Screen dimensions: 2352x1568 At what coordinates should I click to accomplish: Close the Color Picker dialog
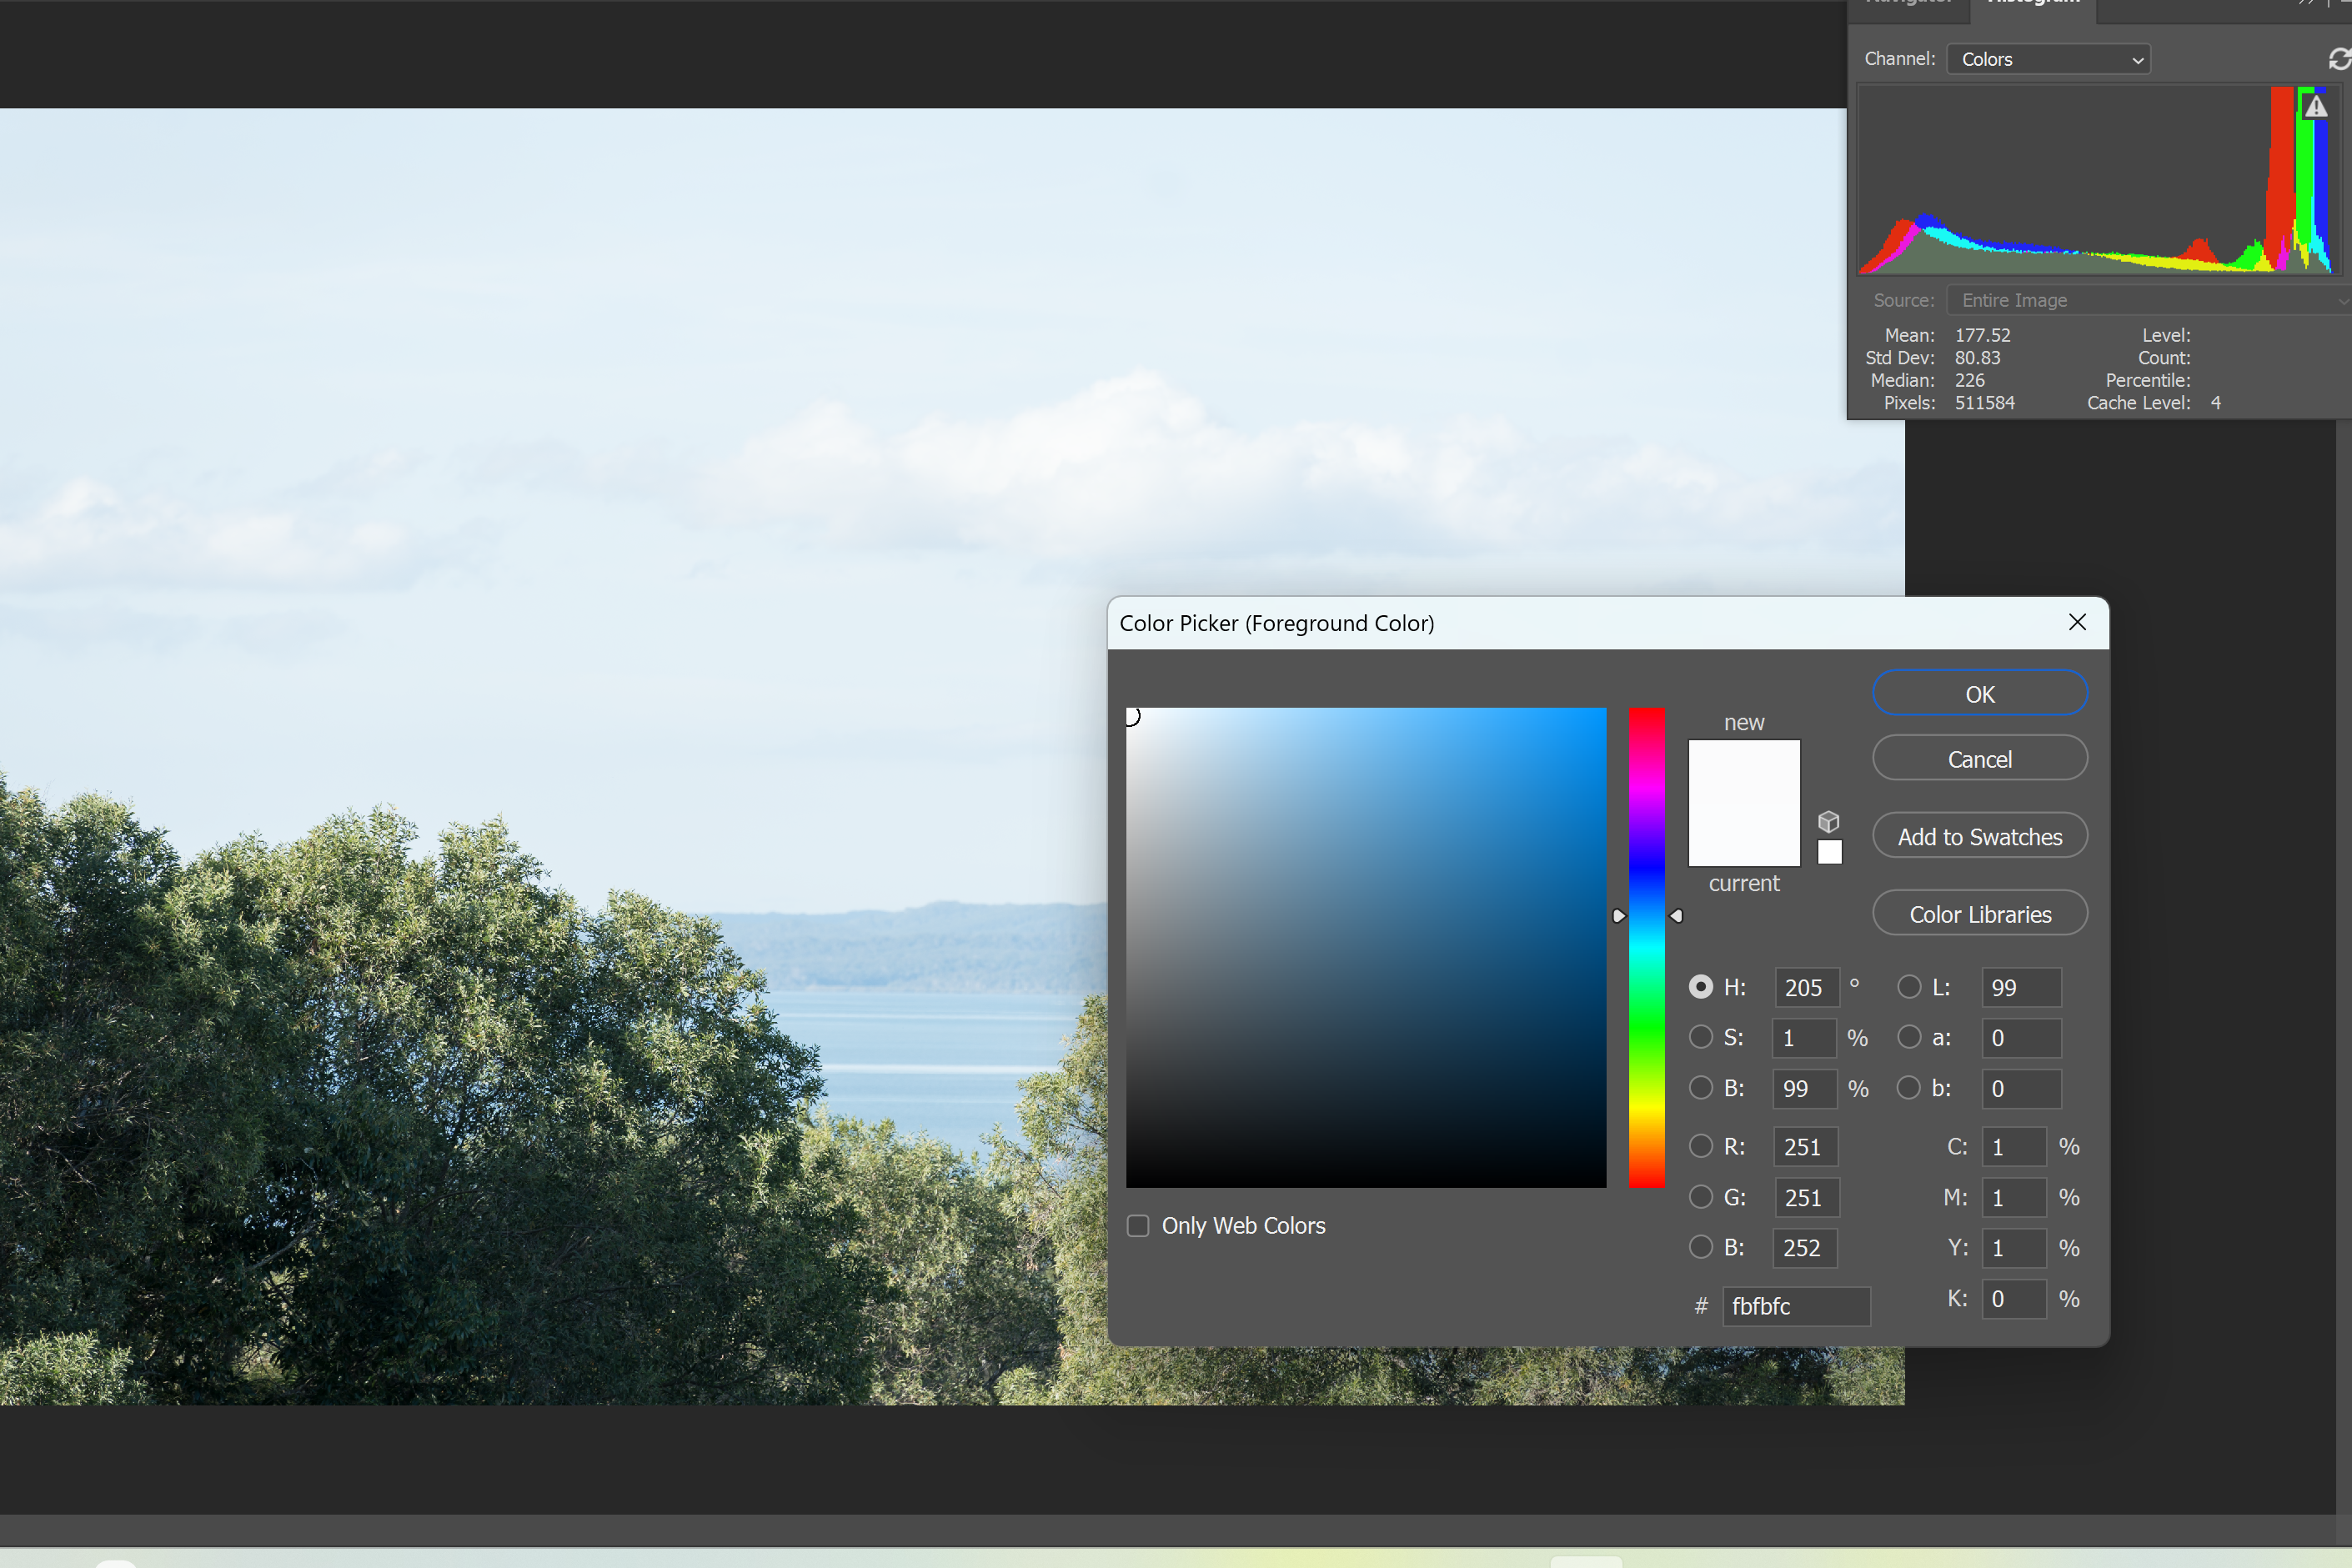2077,622
